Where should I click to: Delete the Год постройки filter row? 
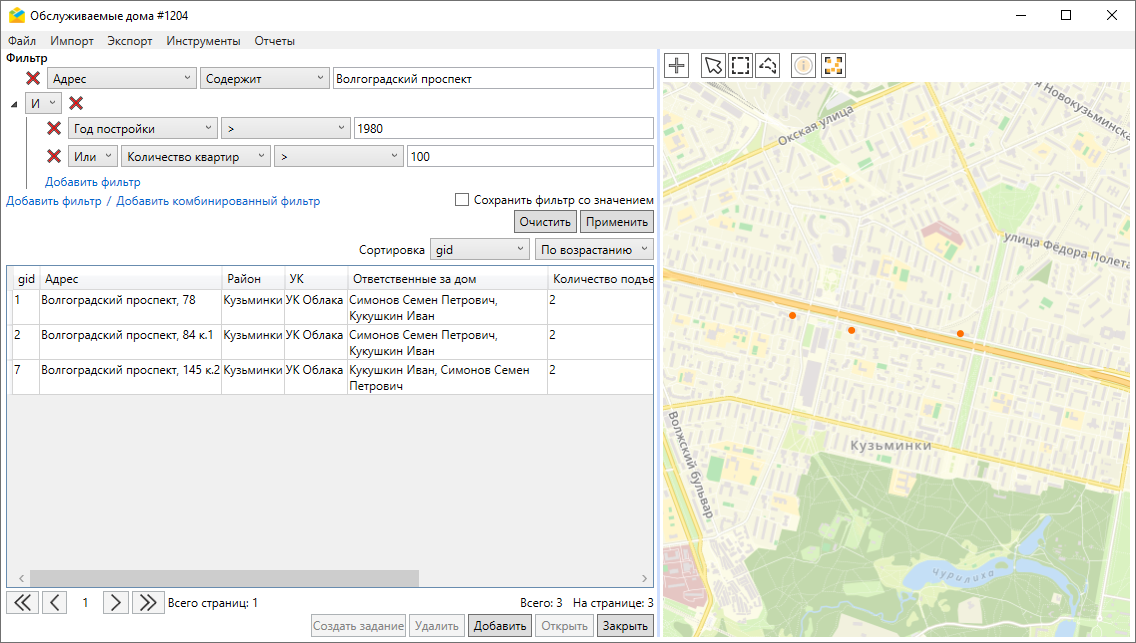tap(55, 128)
